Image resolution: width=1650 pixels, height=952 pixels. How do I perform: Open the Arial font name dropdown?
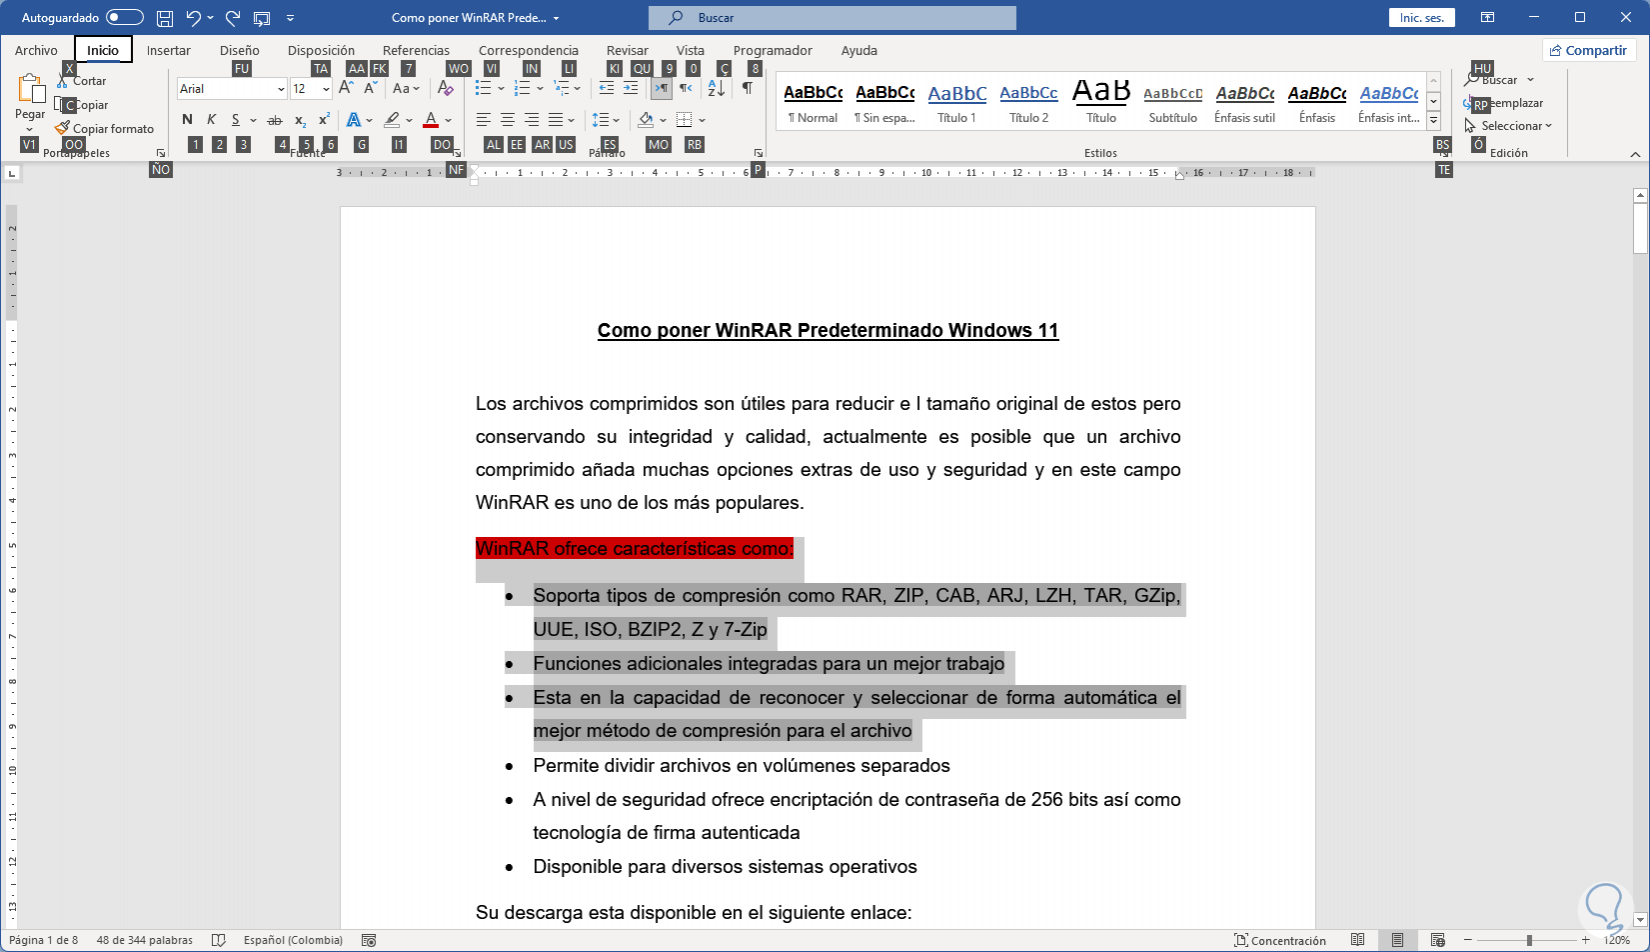point(281,89)
